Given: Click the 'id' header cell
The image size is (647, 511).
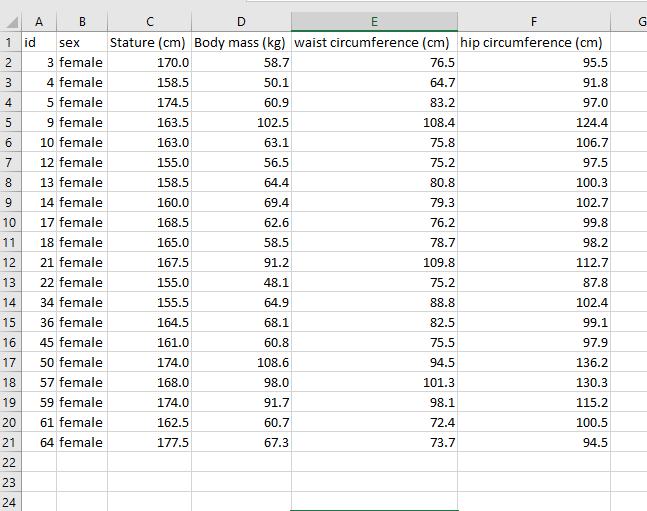Looking at the screenshot, I should pos(39,42).
